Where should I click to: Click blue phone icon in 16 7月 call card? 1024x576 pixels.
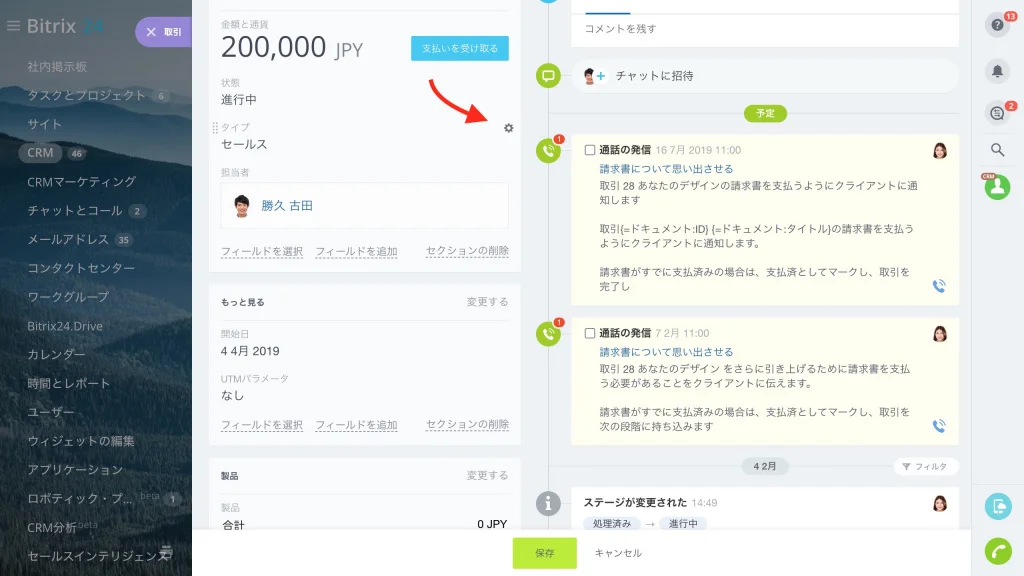pos(939,286)
